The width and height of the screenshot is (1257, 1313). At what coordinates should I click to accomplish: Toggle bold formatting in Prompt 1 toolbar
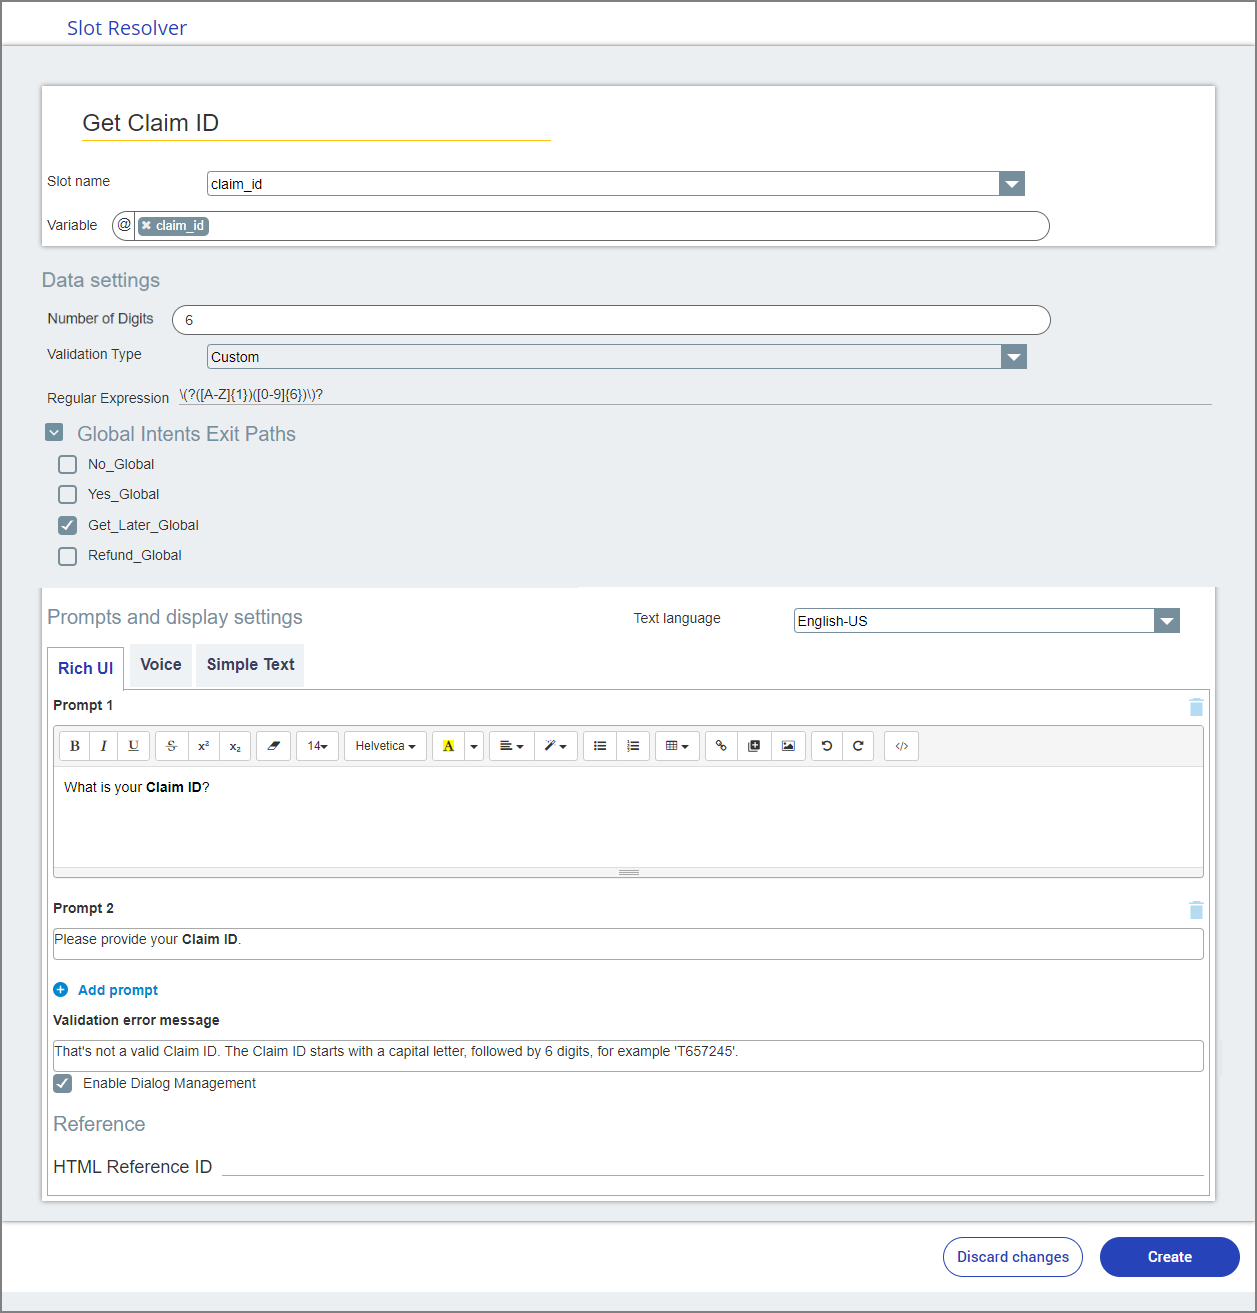(75, 746)
